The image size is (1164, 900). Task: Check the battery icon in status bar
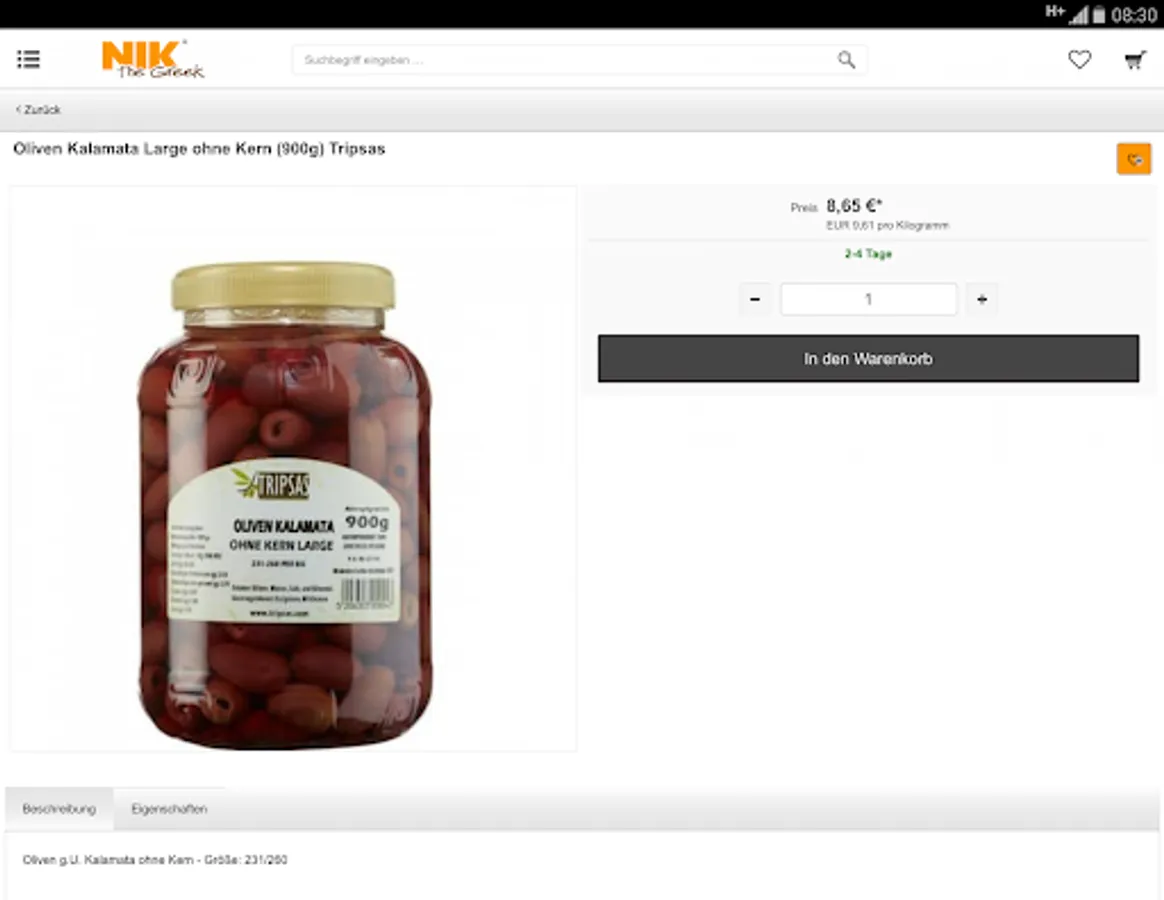(x=1099, y=14)
